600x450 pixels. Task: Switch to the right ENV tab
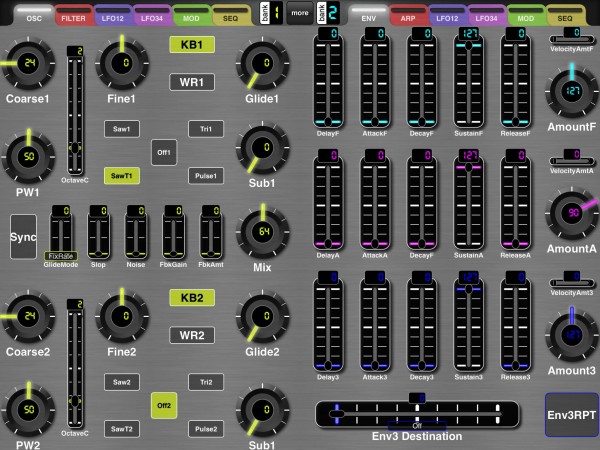pos(368,15)
